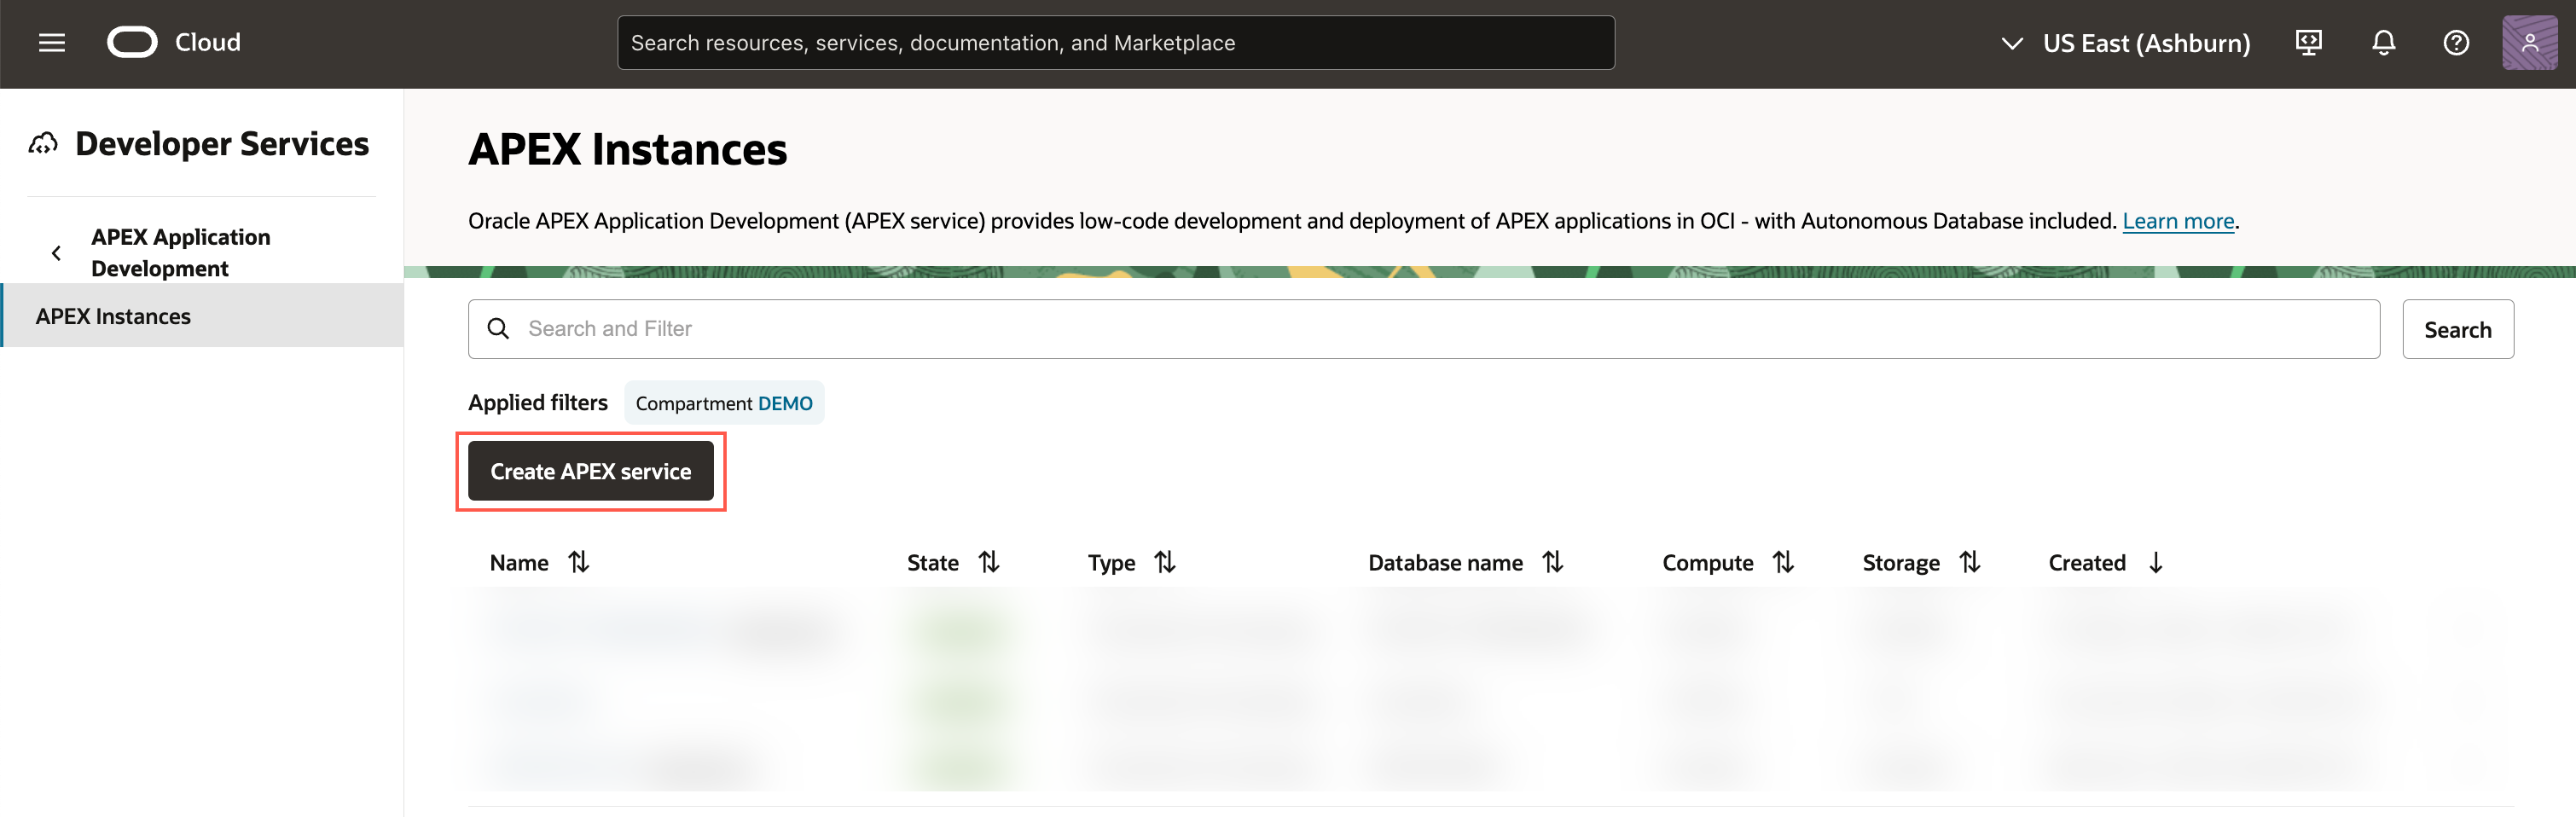2576x817 pixels.
Task: Open the notifications bell
Action: 2383,43
